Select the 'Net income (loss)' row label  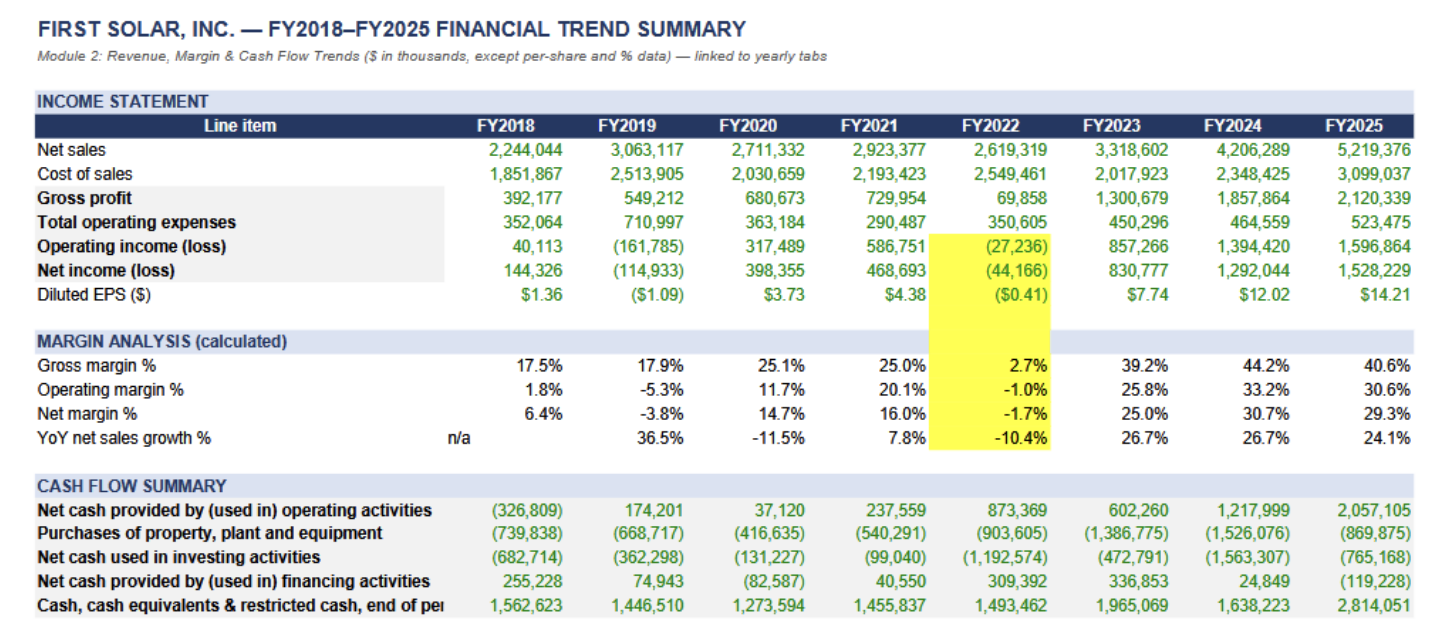(106, 270)
